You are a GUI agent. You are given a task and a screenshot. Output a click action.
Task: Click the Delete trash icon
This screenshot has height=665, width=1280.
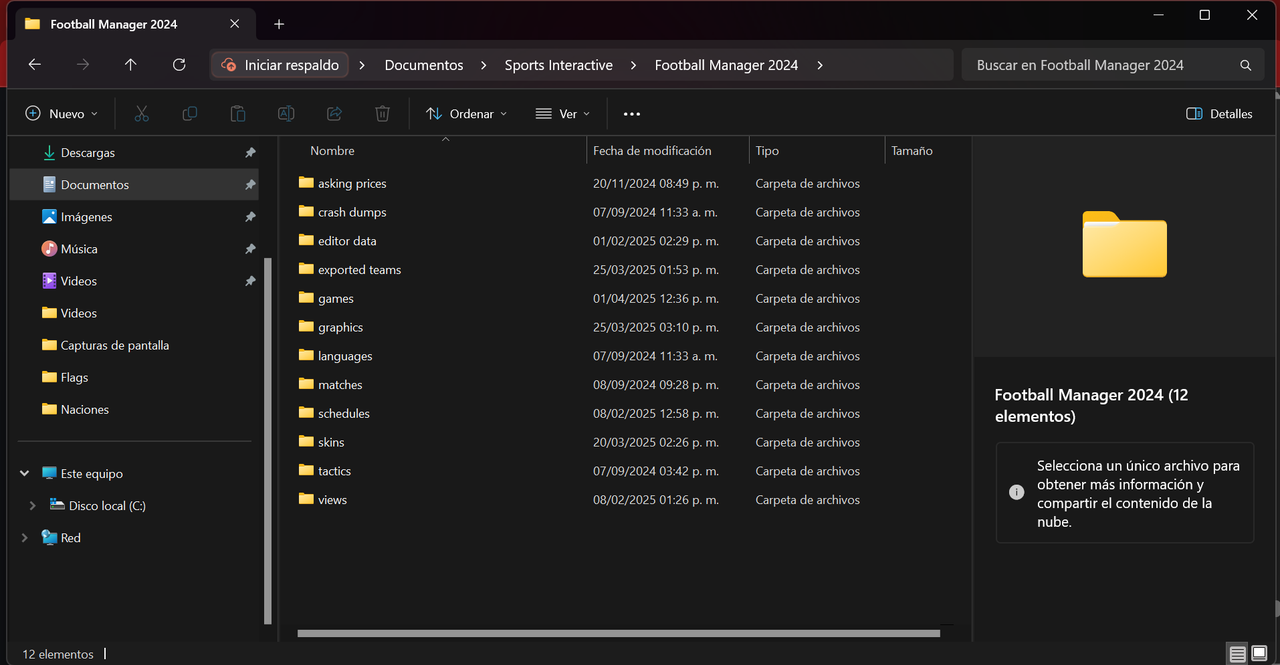(382, 114)
